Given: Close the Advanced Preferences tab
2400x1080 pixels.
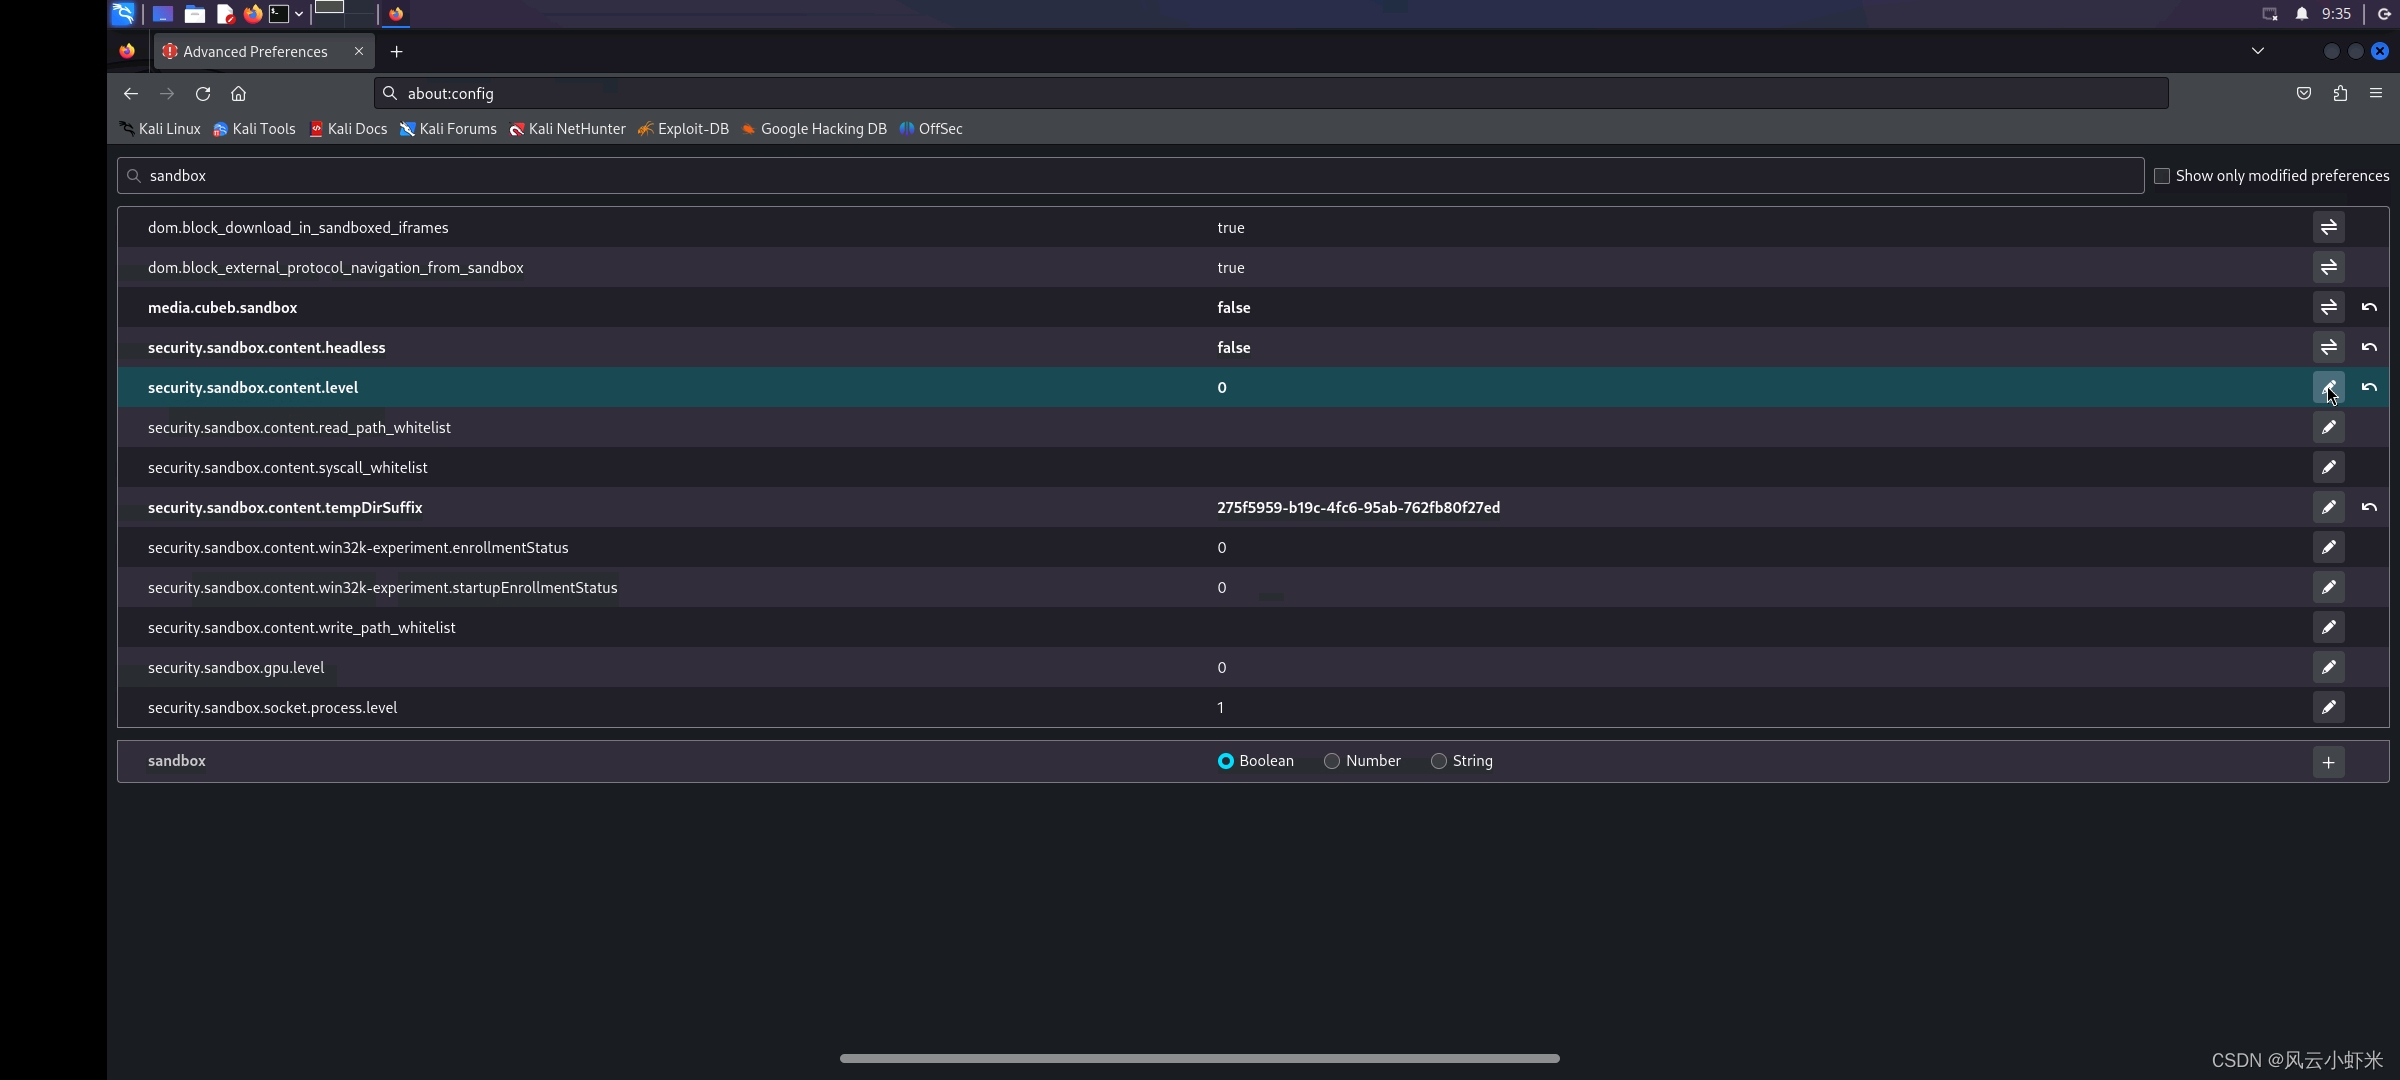Looking at the screenshot, I should 359,51.
